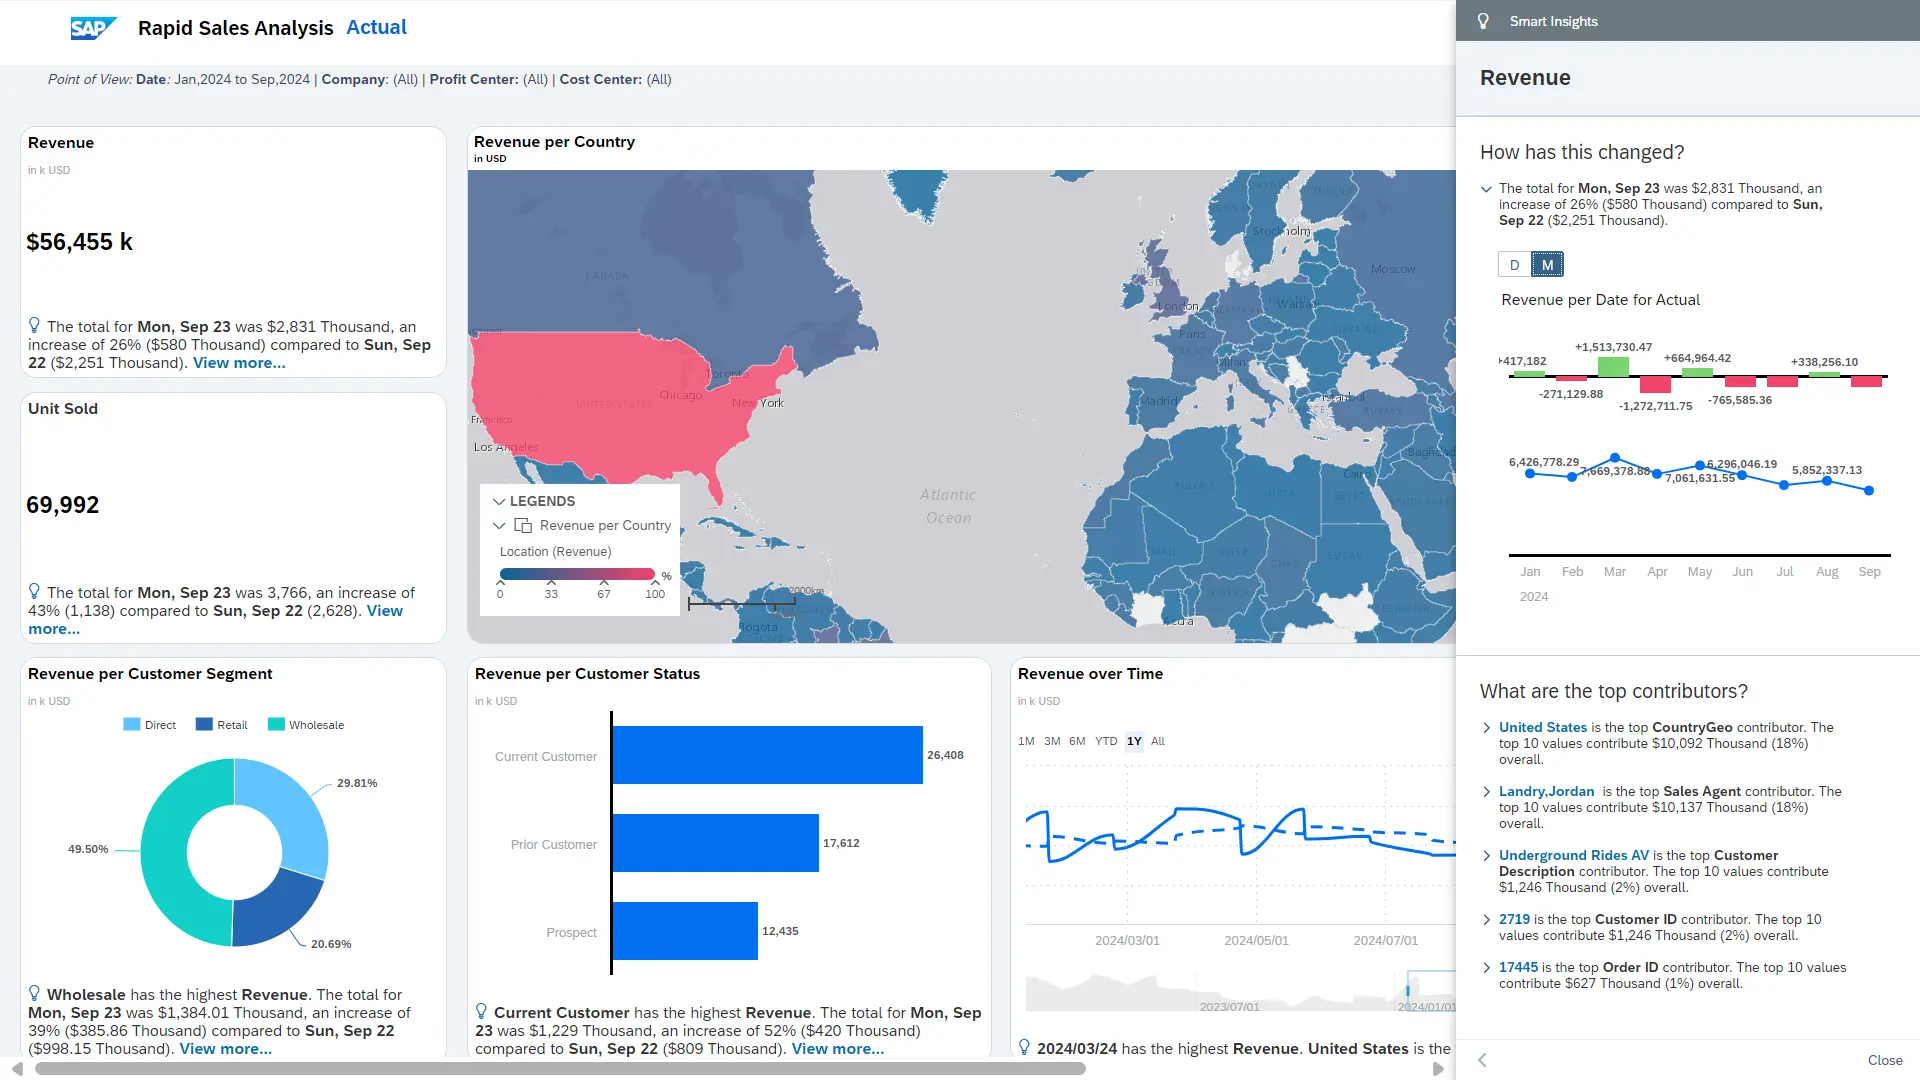
Task: Click the lightbulb icon under the Customer Status chart
Action: click(481, 1011)
